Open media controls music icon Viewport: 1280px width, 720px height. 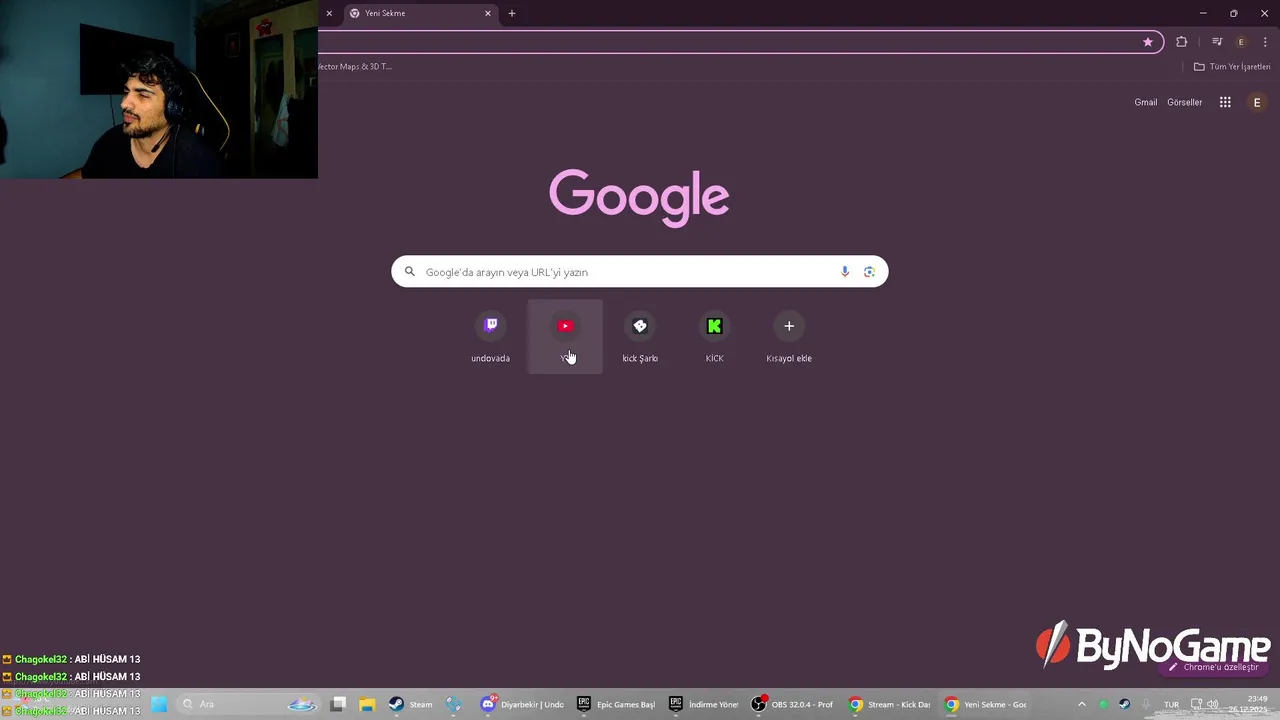tap(1217, 42)
